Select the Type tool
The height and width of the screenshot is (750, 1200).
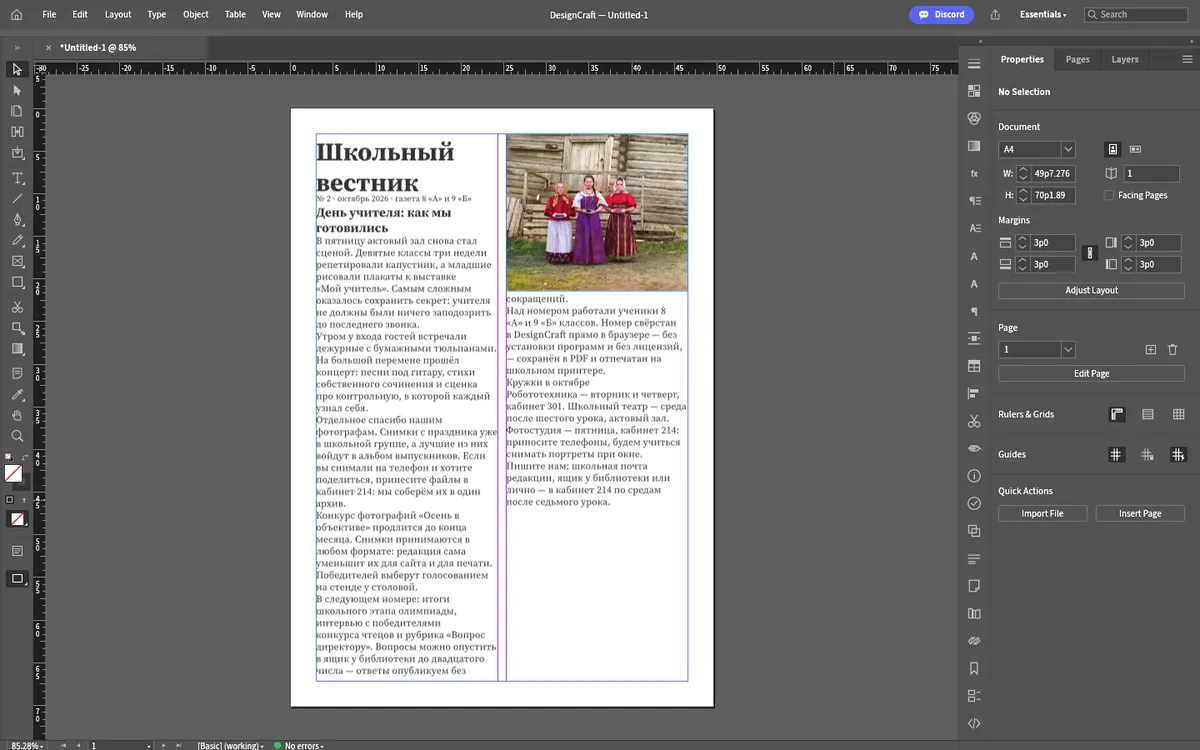(17, 177)
